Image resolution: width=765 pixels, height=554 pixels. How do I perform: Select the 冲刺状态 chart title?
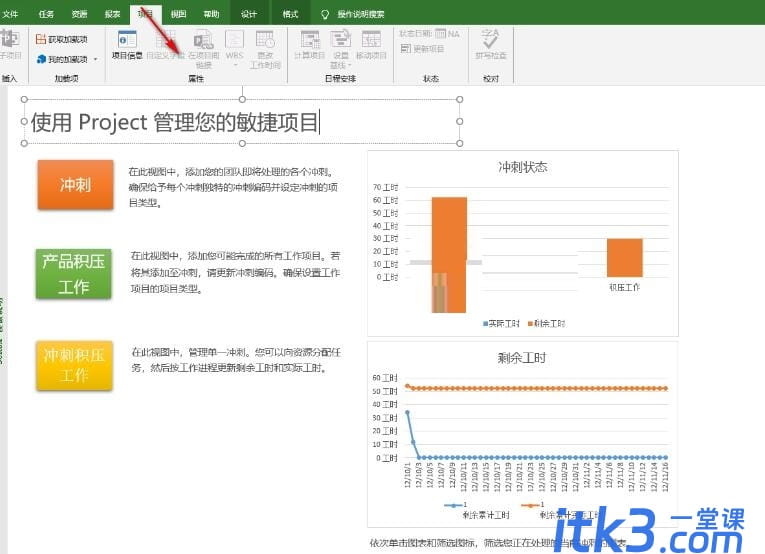click(523, 167)
